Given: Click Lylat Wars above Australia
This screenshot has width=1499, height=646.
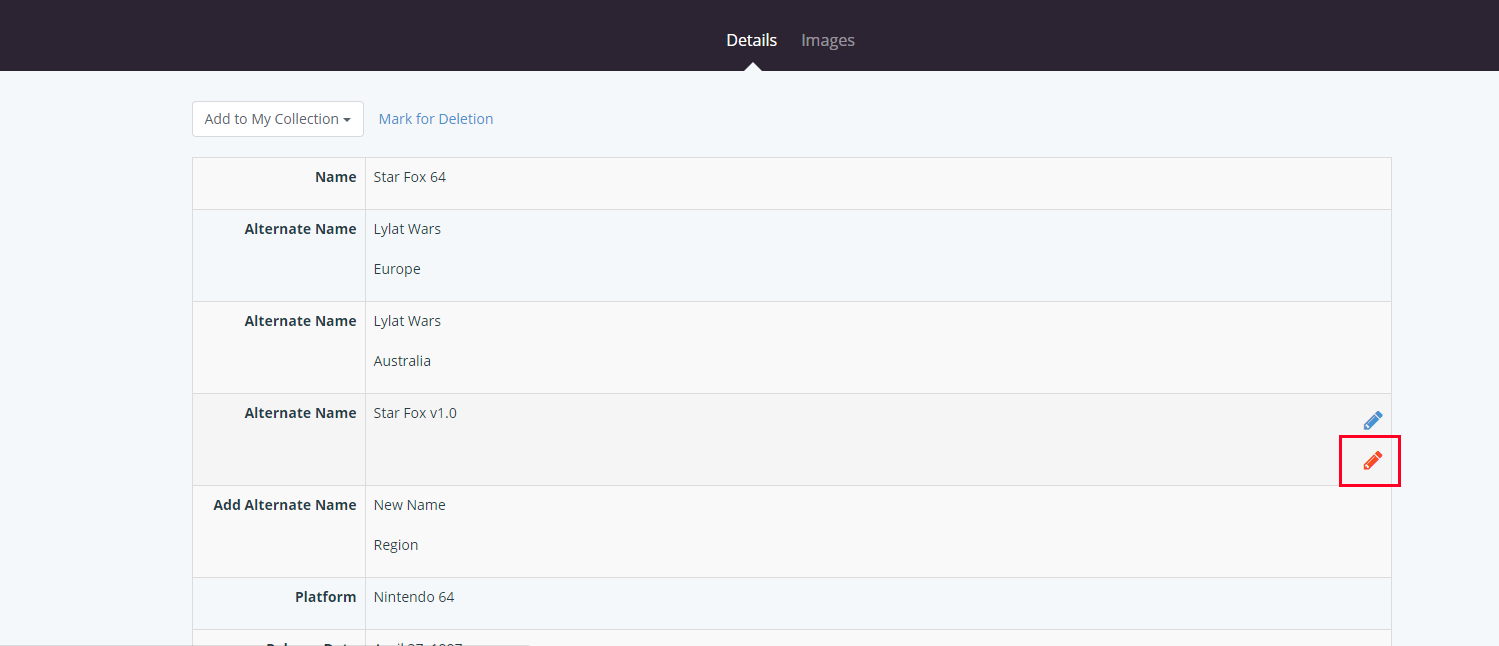Looking at the screenshot, I should (x=407, y=321).
